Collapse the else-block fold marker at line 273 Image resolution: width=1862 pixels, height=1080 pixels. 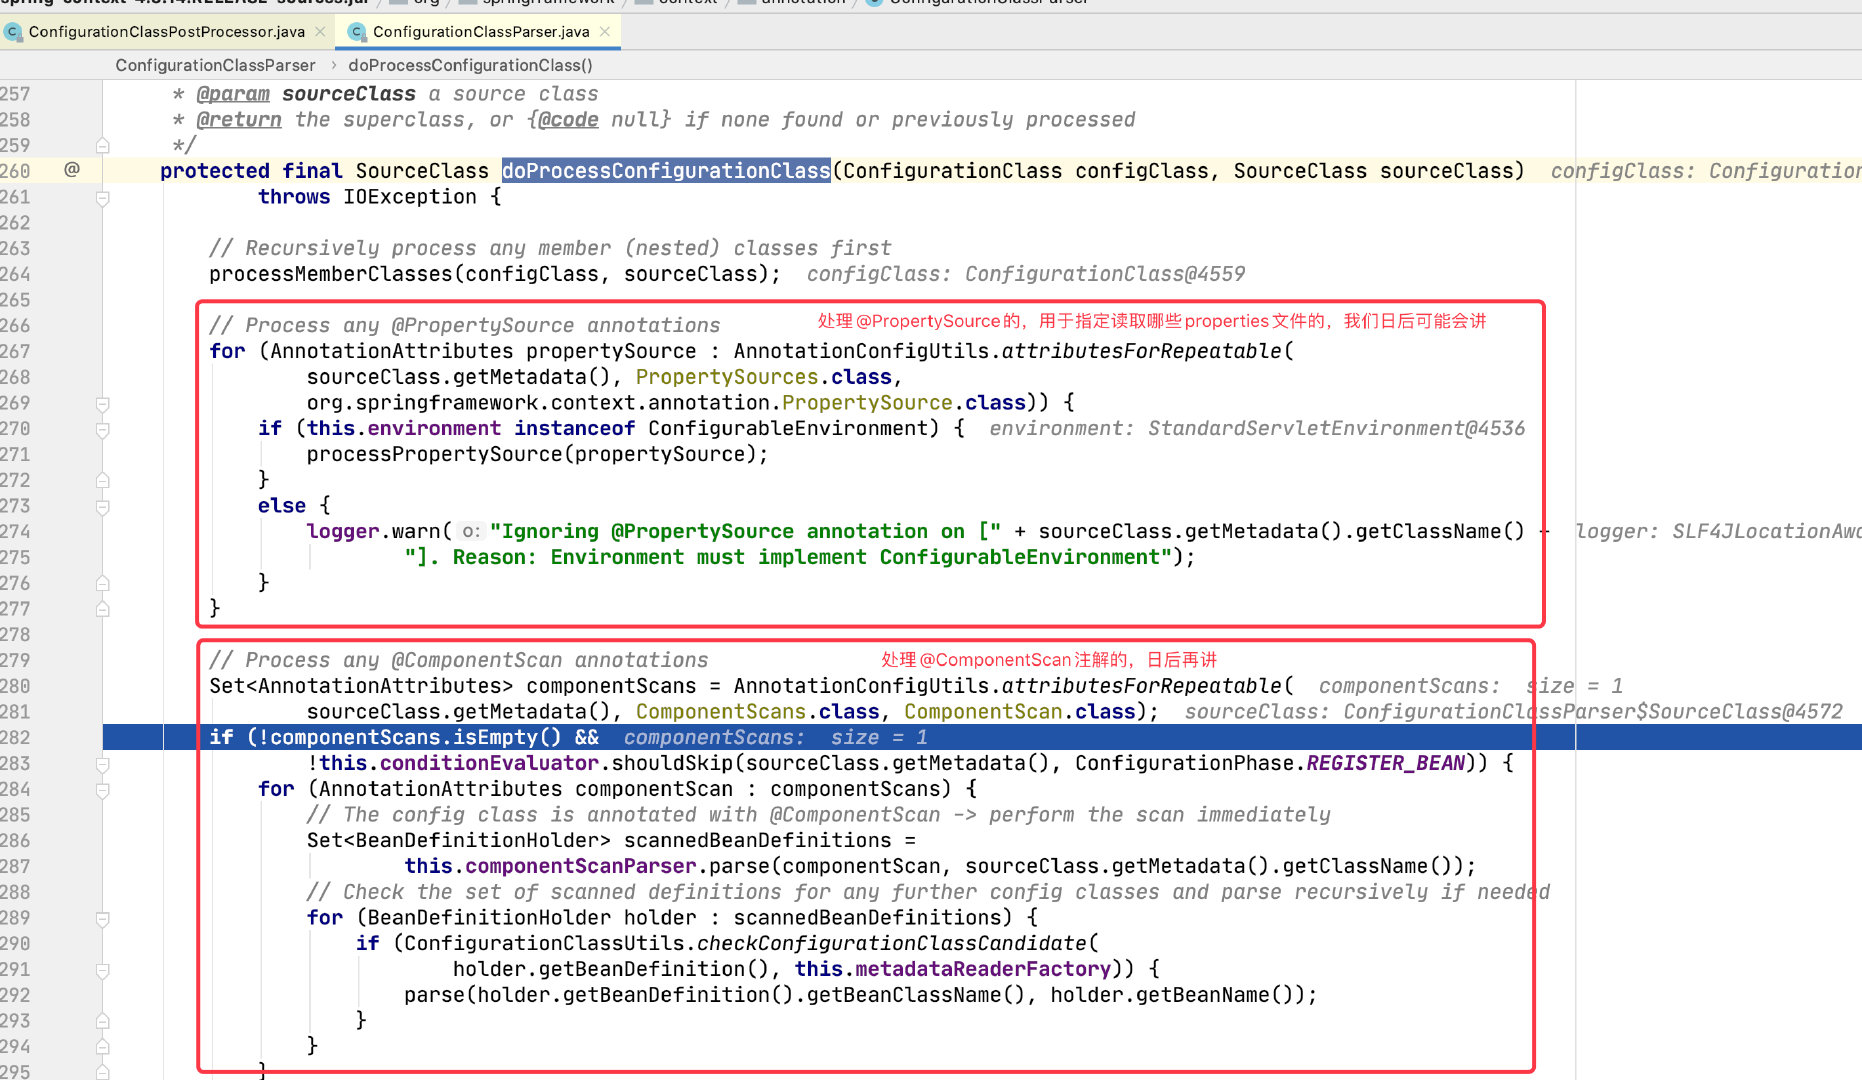(x=102, y=507)
